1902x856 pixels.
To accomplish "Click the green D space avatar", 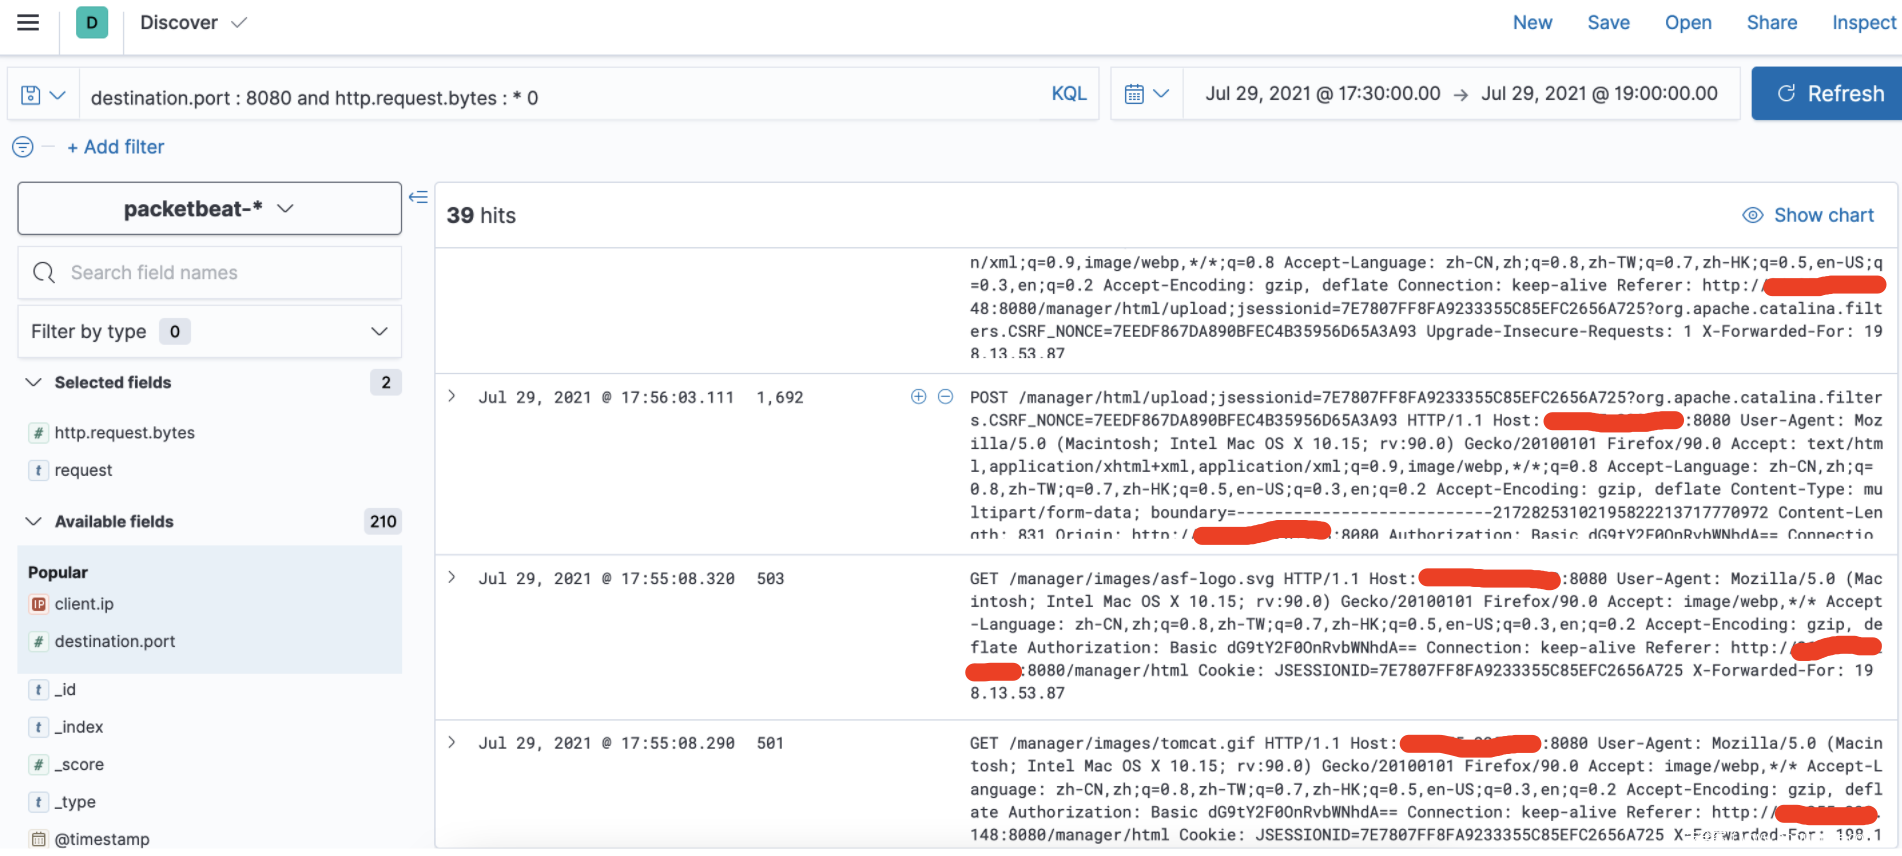I will coord(92,22).
